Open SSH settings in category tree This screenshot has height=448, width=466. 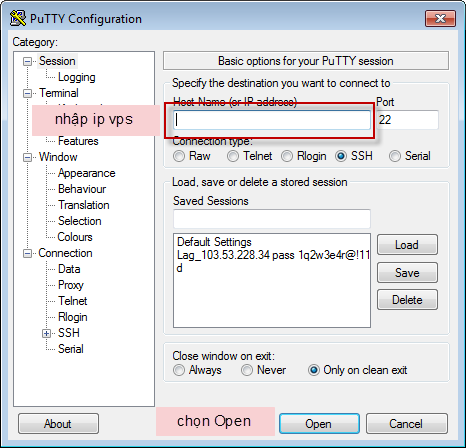coord(69,333)
